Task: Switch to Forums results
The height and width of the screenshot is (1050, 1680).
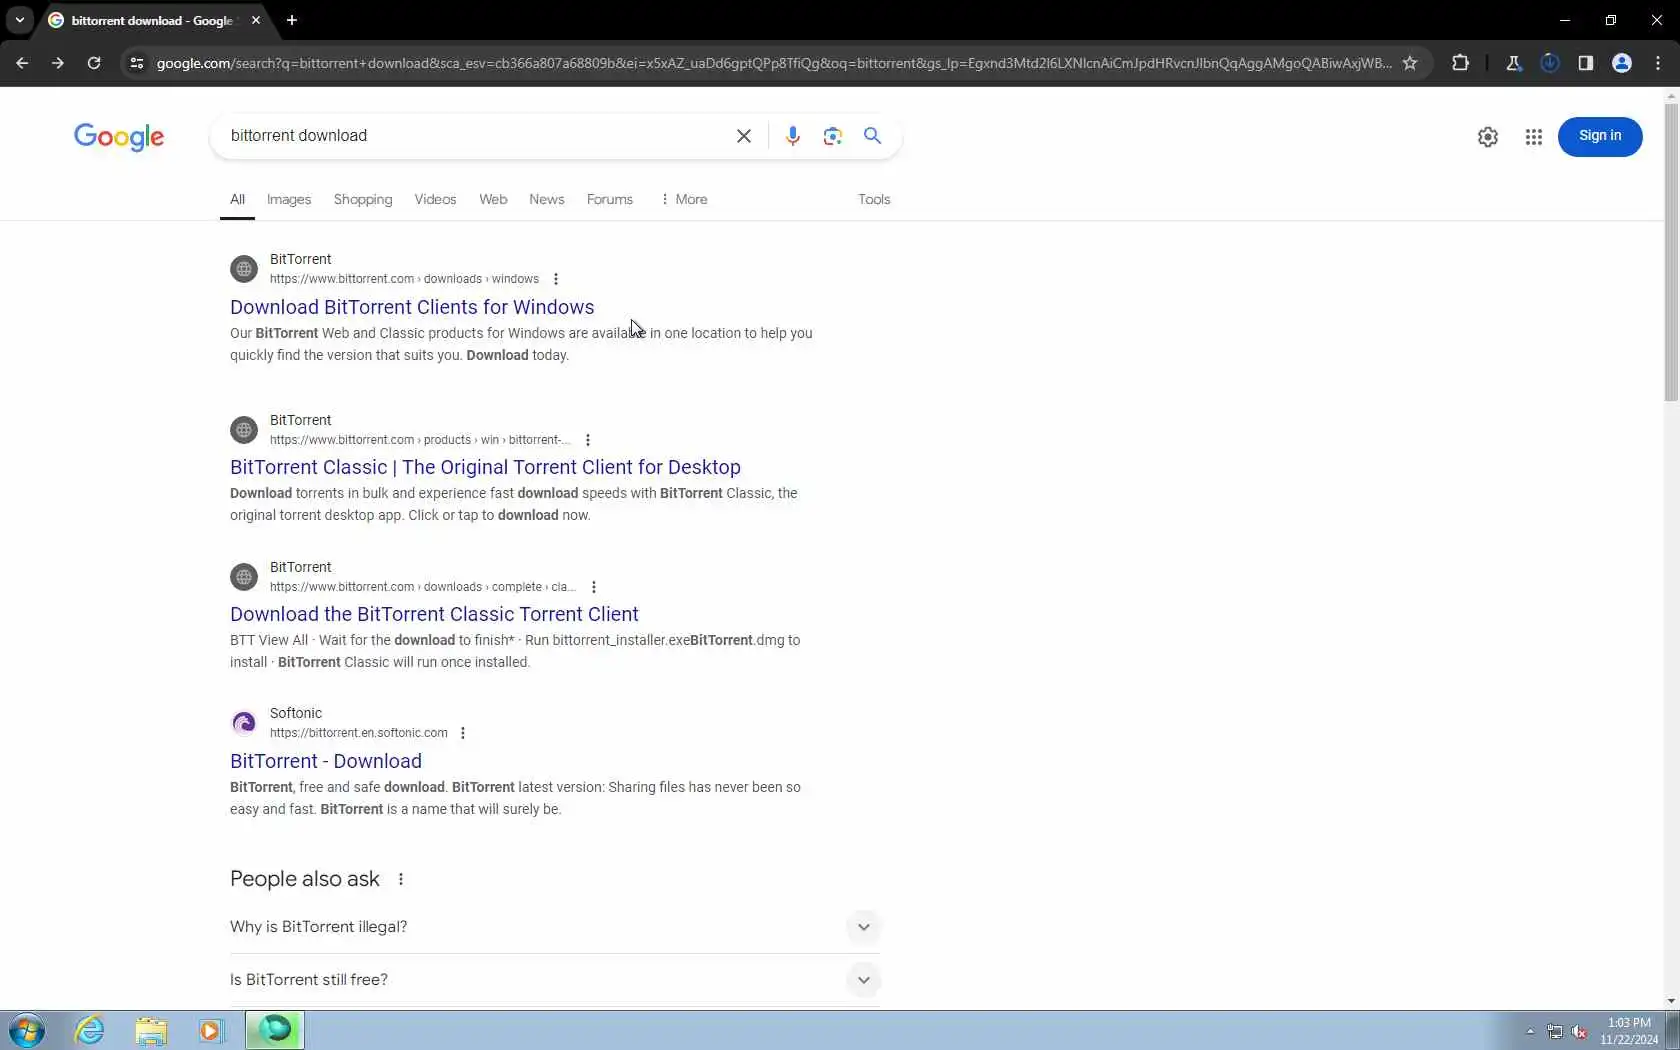Action: pyautogui.click(x=610, y=200)
